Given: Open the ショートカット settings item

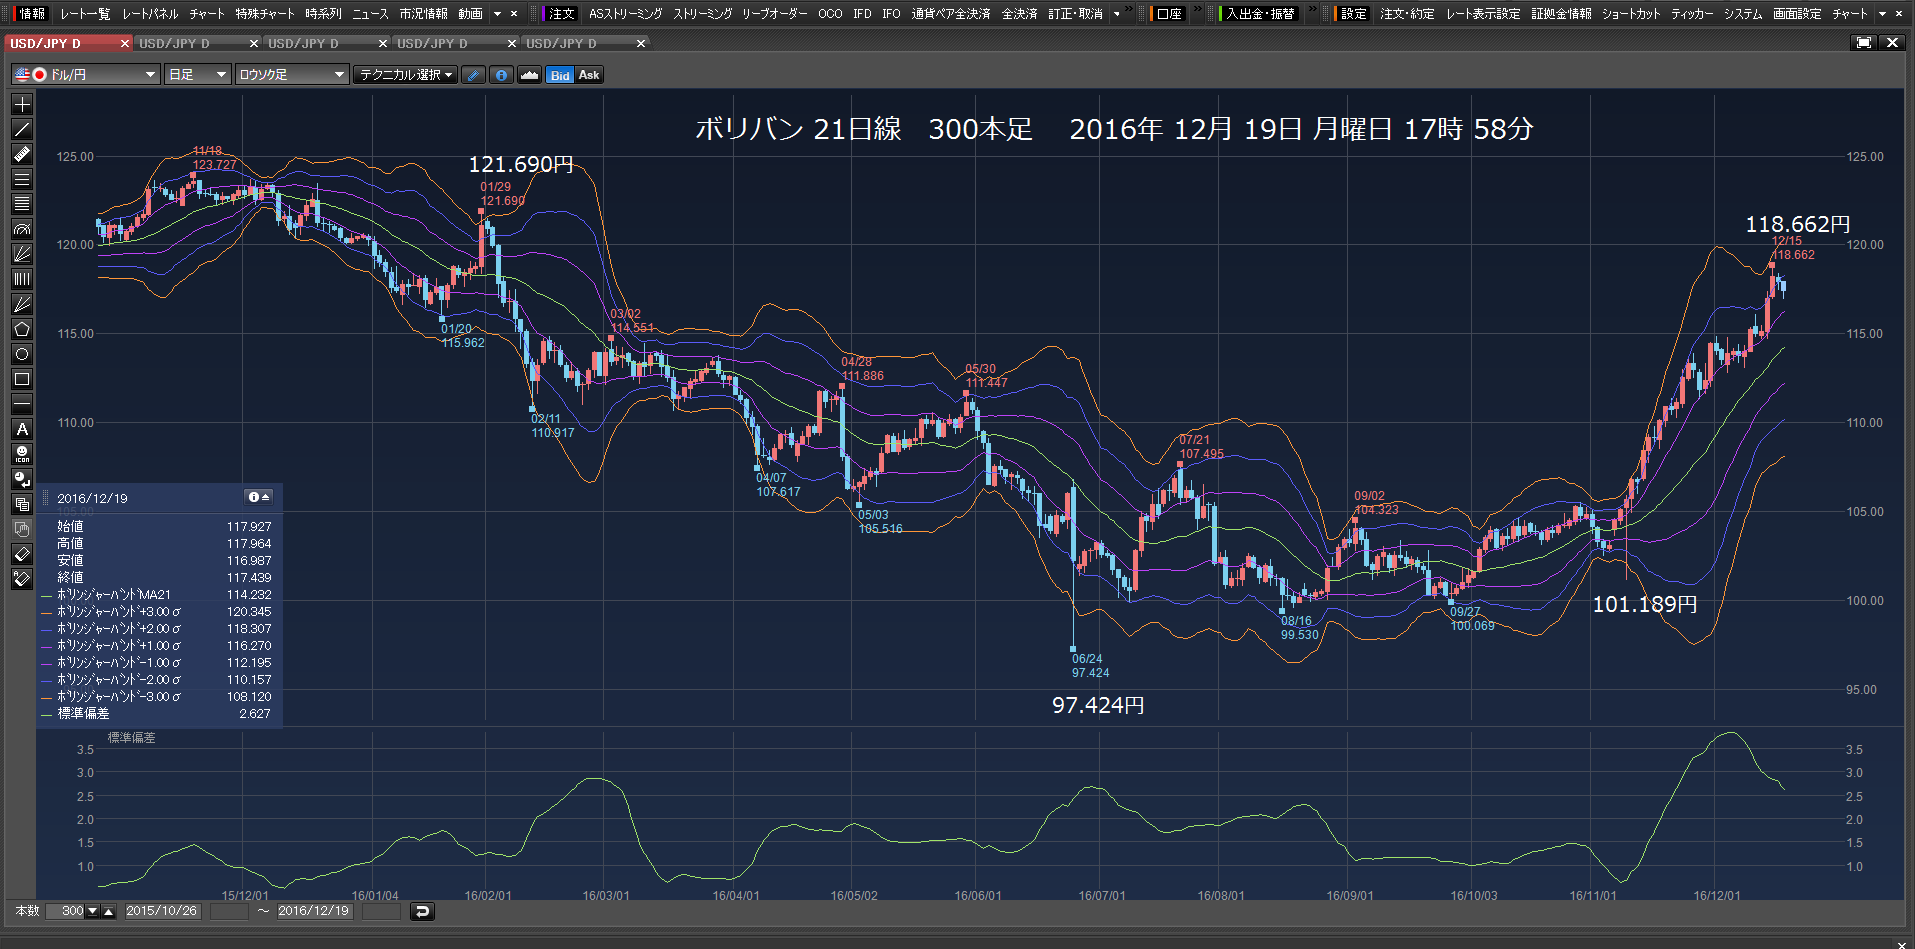Looking at the screenshot, I should click(1631, 14).
